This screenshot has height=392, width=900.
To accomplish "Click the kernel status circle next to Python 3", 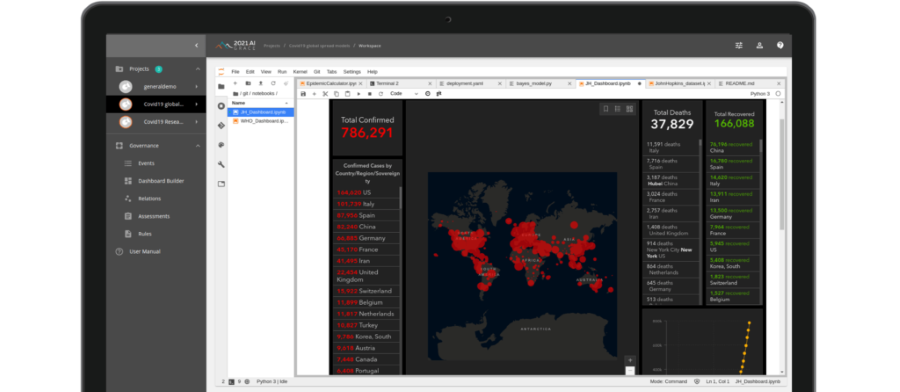I will click(x=778, y=94).
